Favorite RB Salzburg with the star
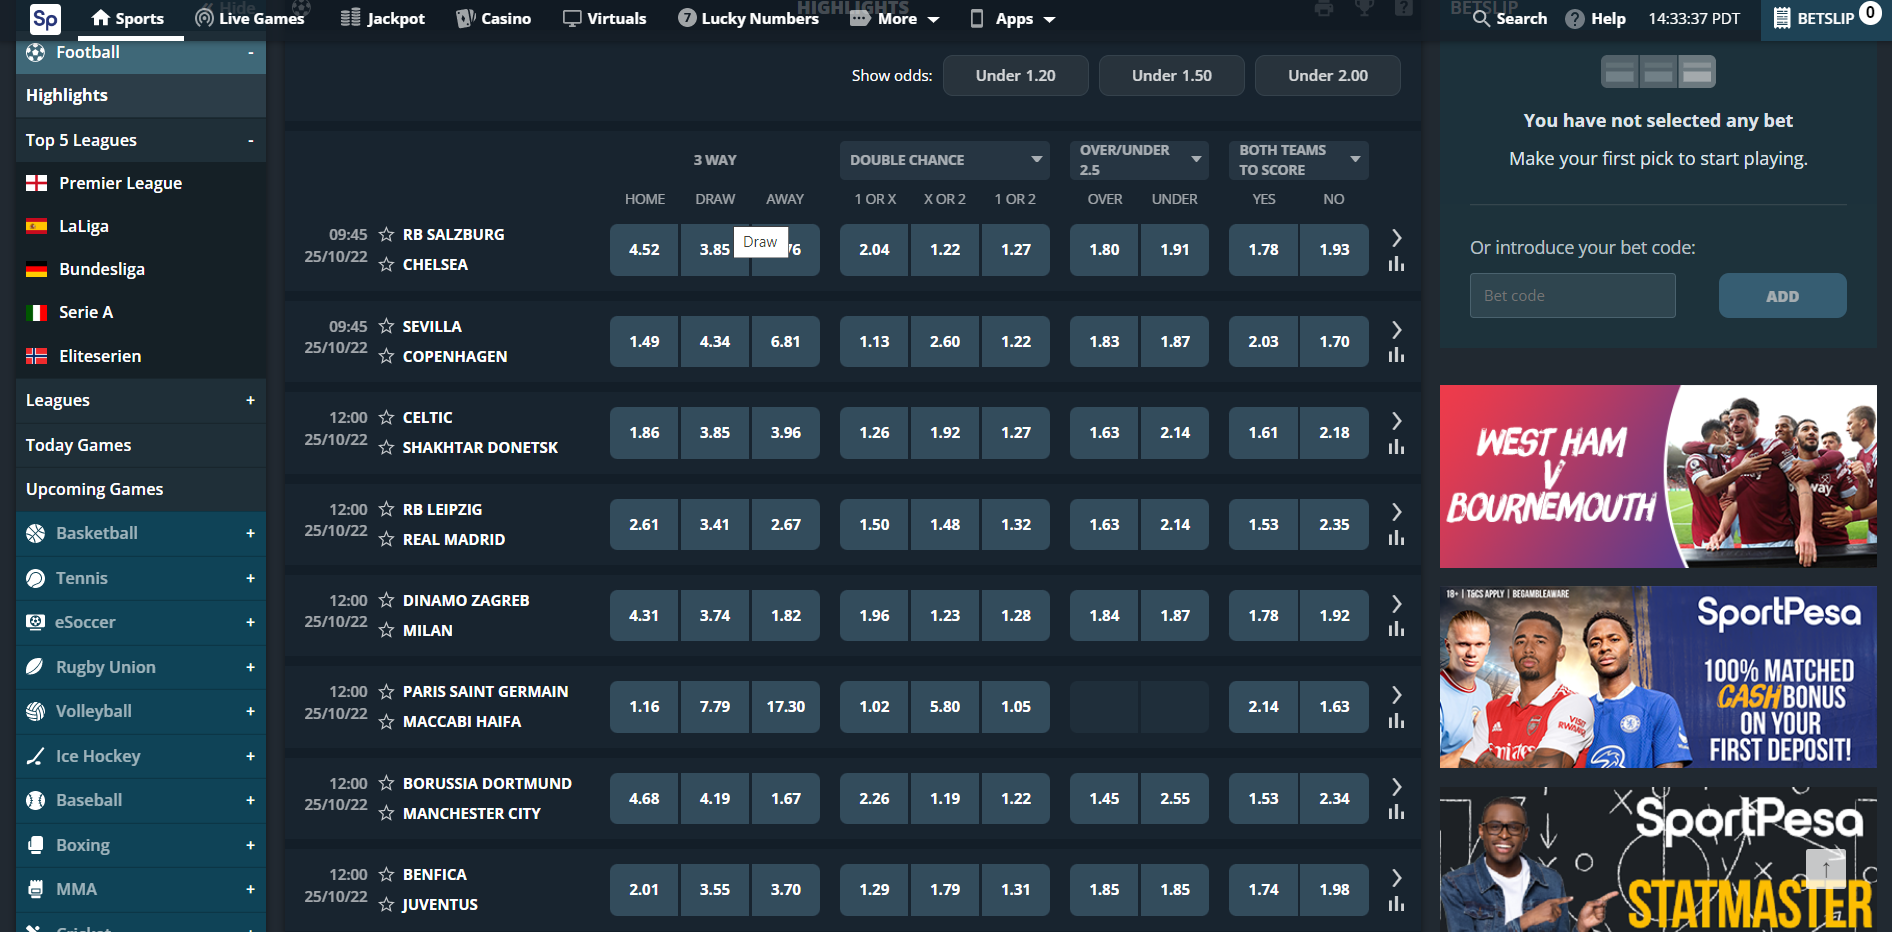Image resolution: width=1892 pixels, height=932 pixels. (386, 234)
